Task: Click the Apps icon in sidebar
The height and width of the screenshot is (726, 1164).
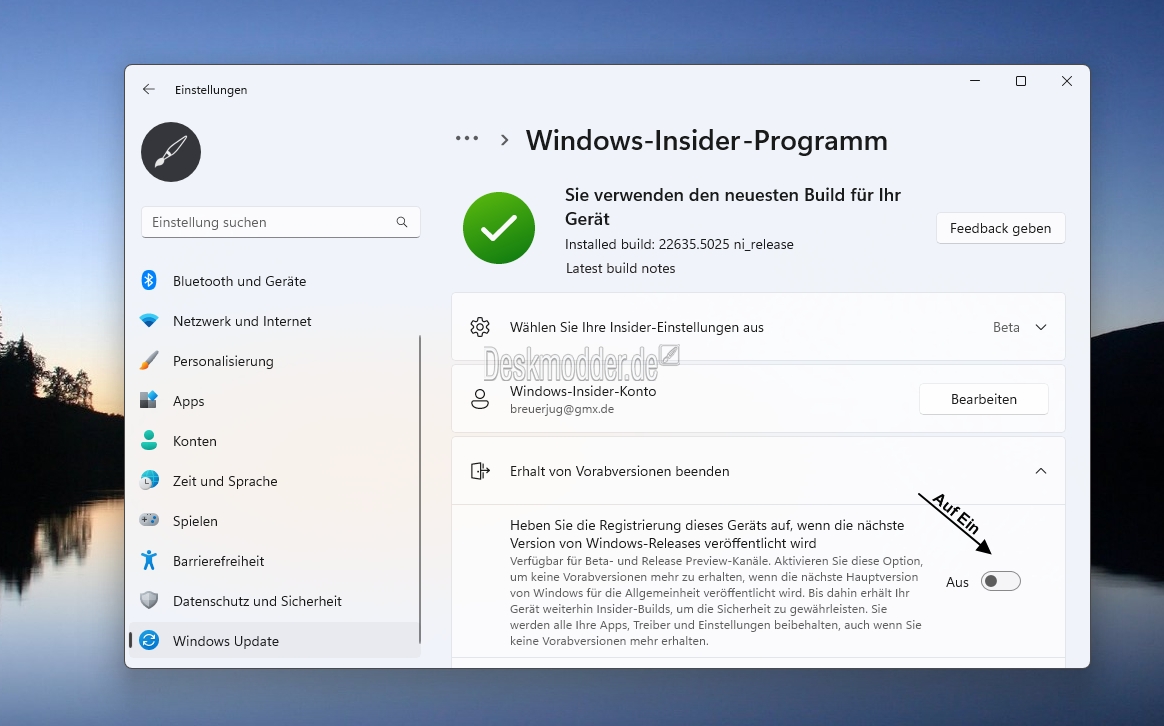Action: coord(149,401)
